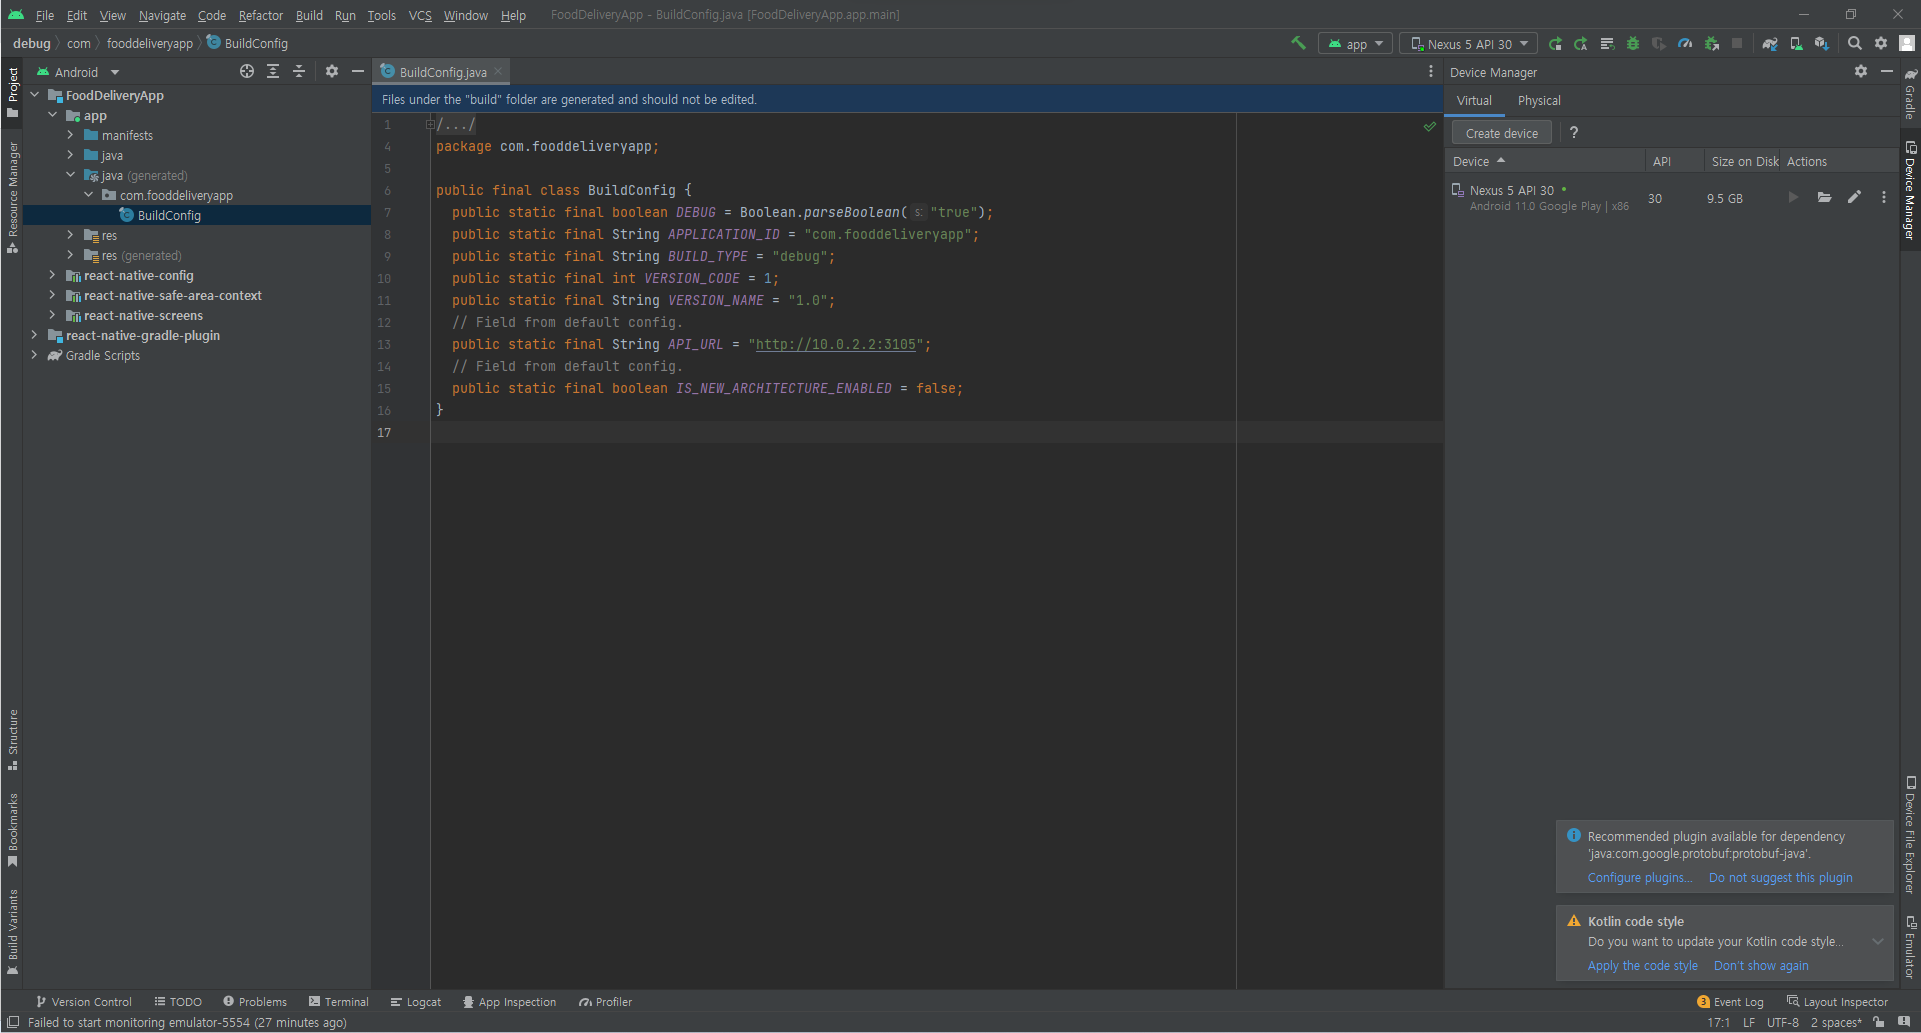Click Apply Changes and Restart Activity icon
This screenshot has width=1921, height=1033.
point(1581,44)
